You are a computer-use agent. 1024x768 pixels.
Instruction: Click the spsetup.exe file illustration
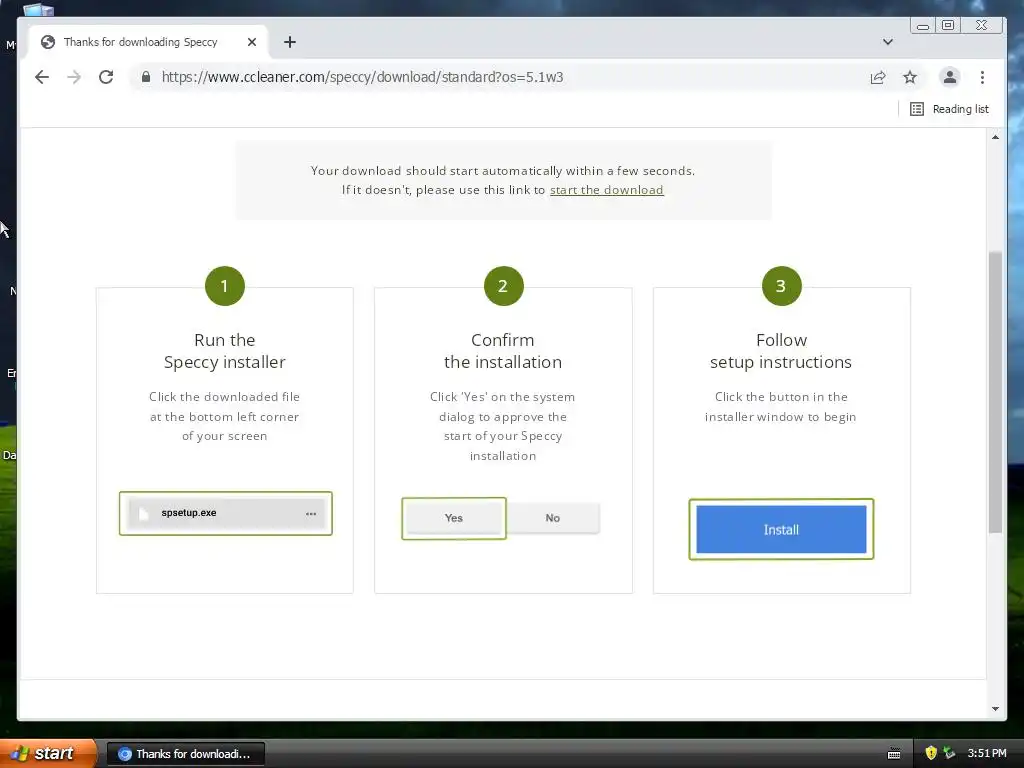click(225, 513)
